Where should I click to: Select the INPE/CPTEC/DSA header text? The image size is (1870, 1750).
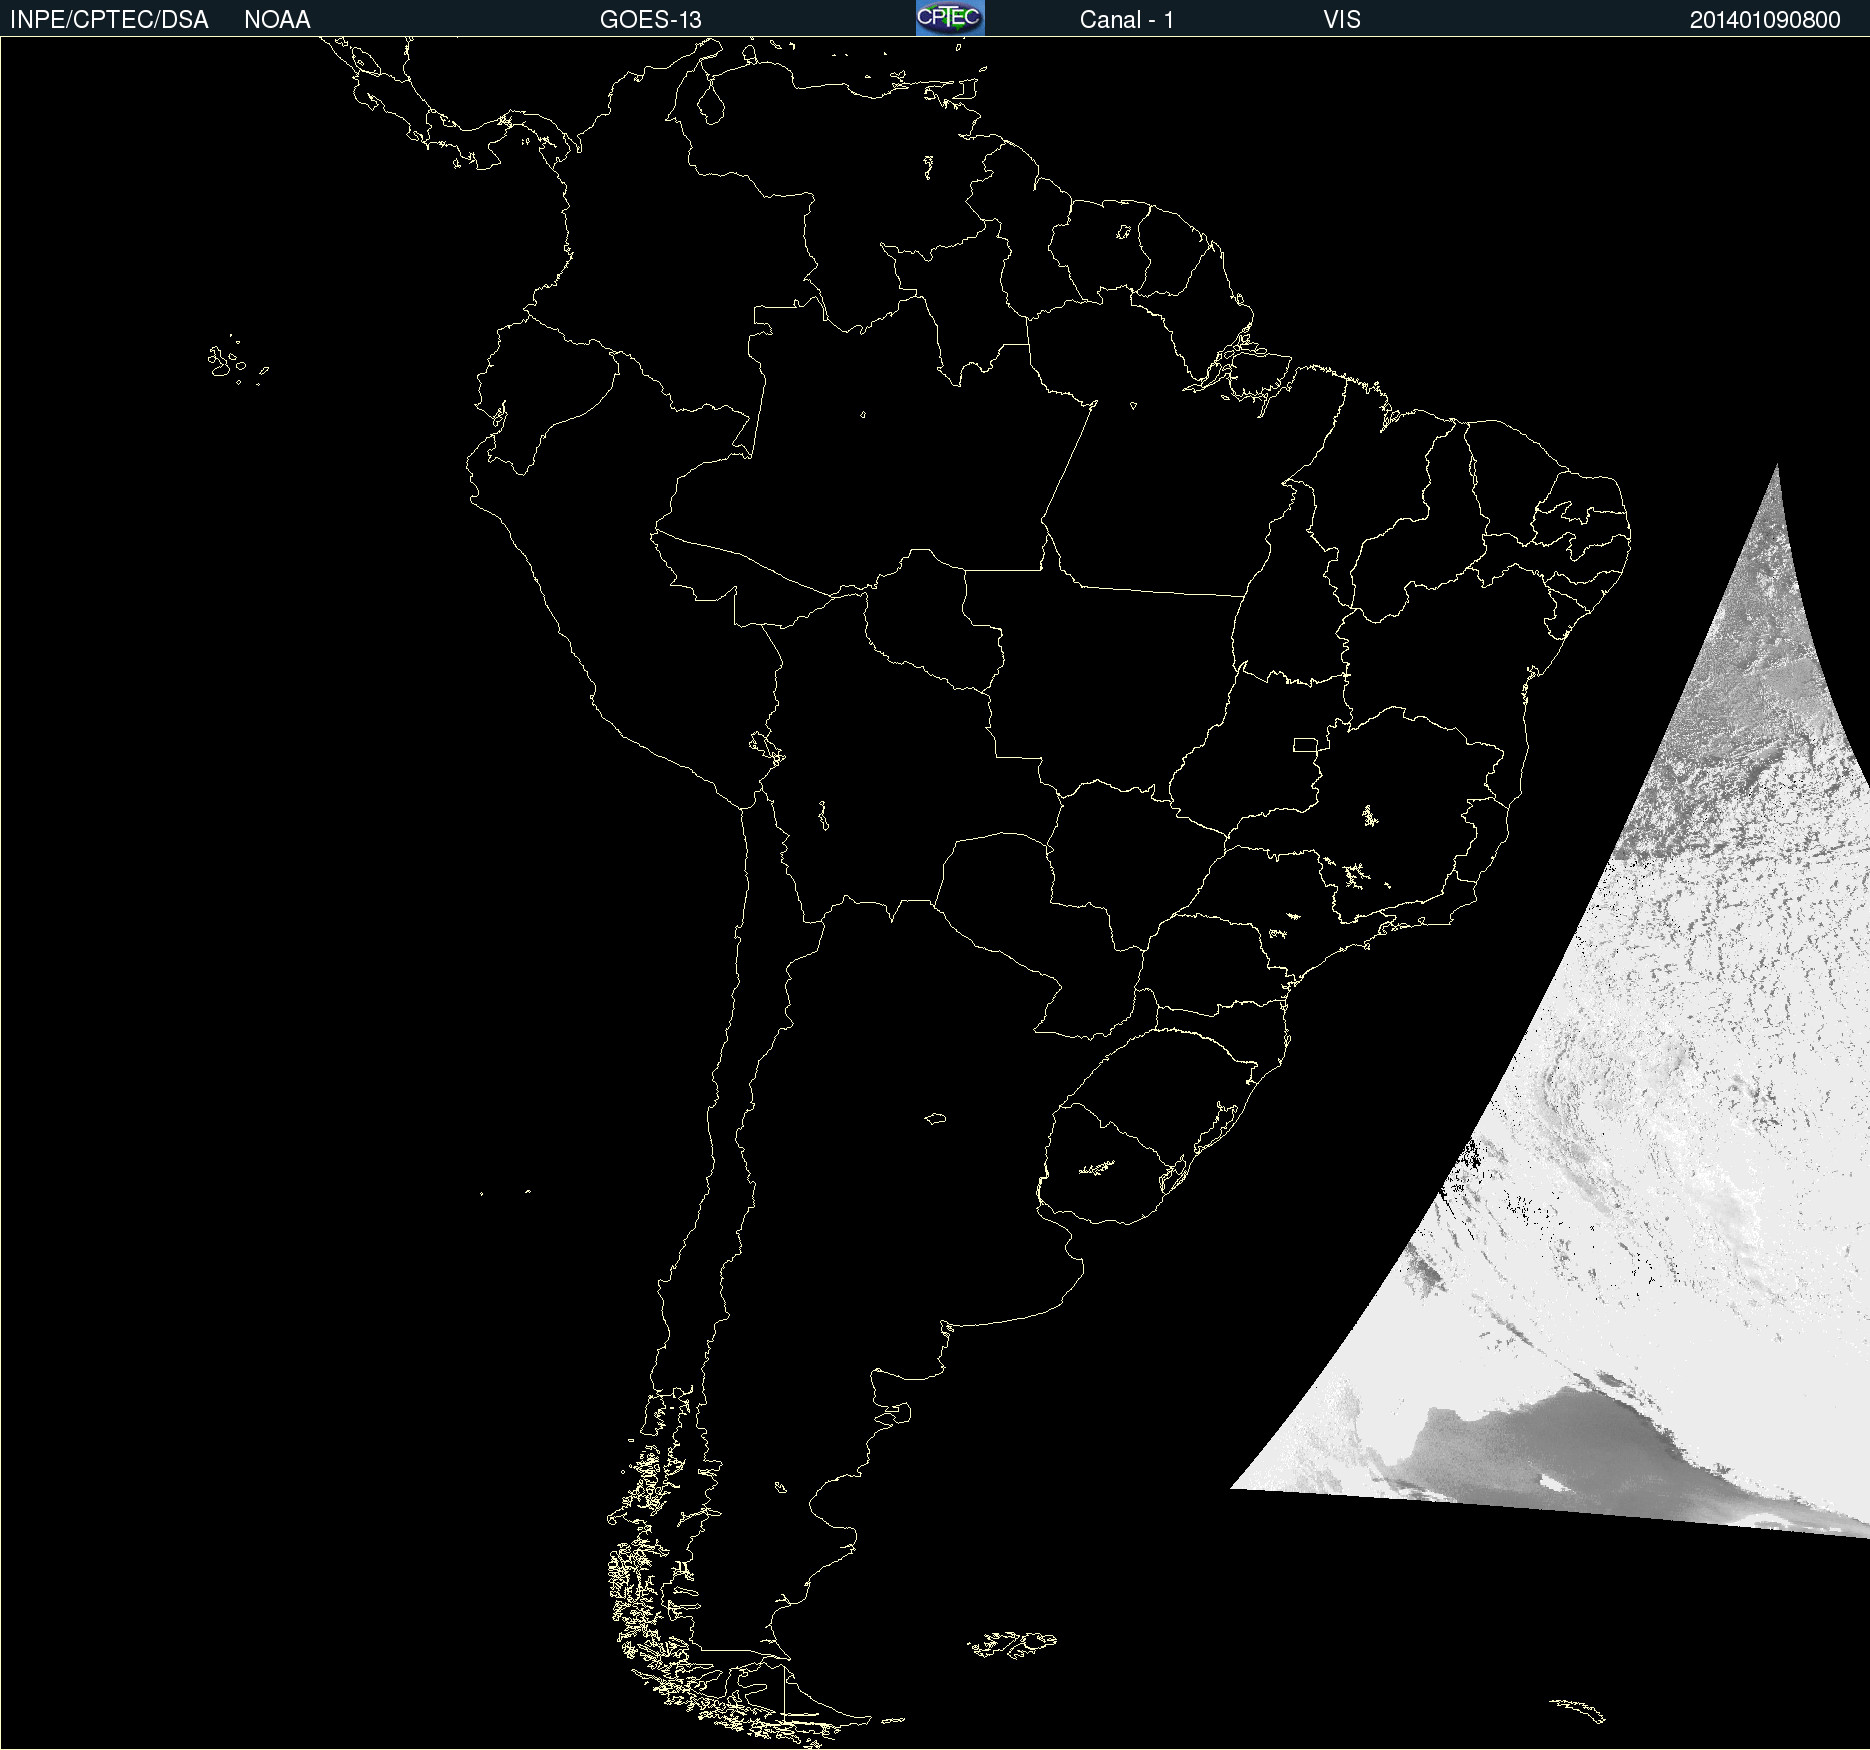point(109,20)
